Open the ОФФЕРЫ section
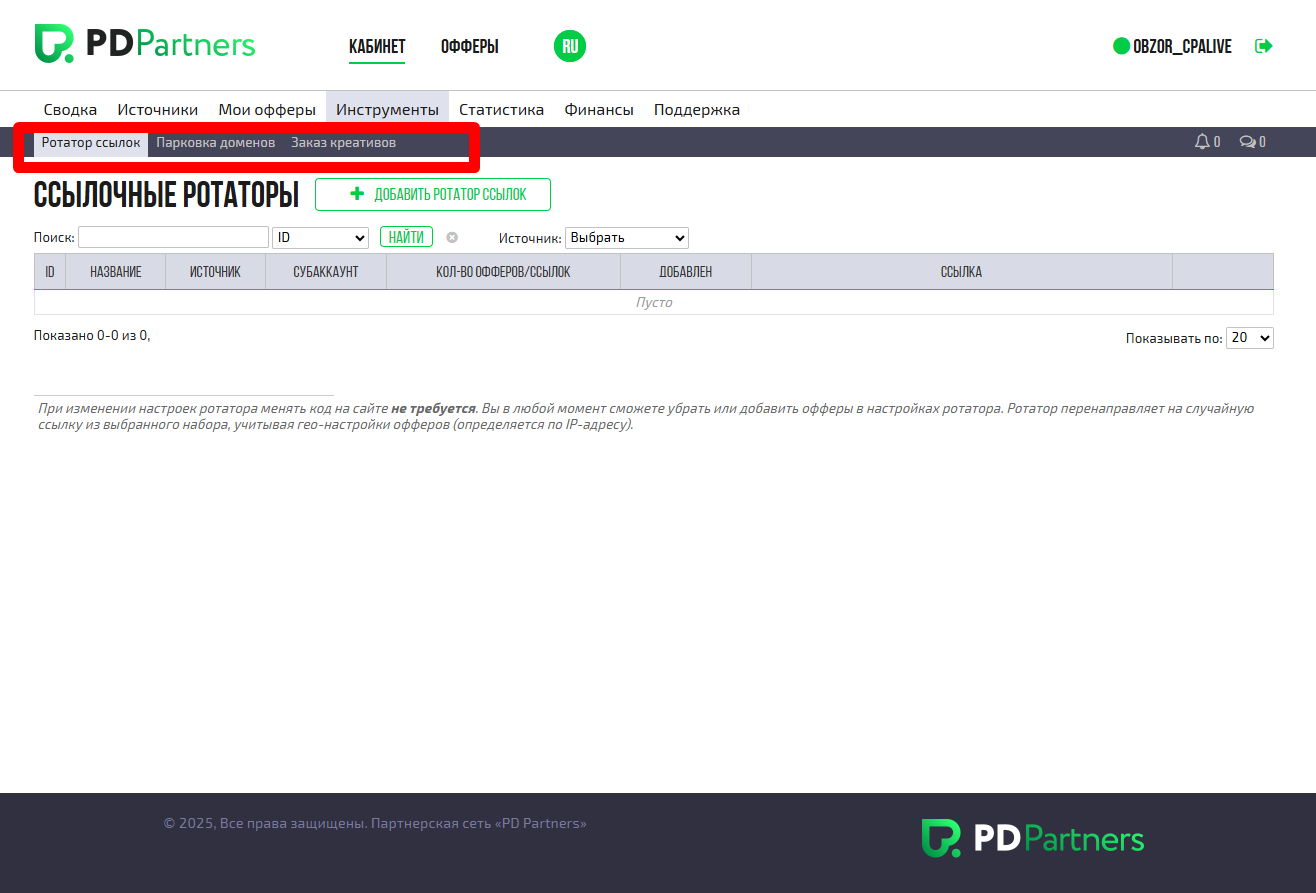The height and width of the screenshot is (893, 1316). pyautogui.click(x=470, y=47)
